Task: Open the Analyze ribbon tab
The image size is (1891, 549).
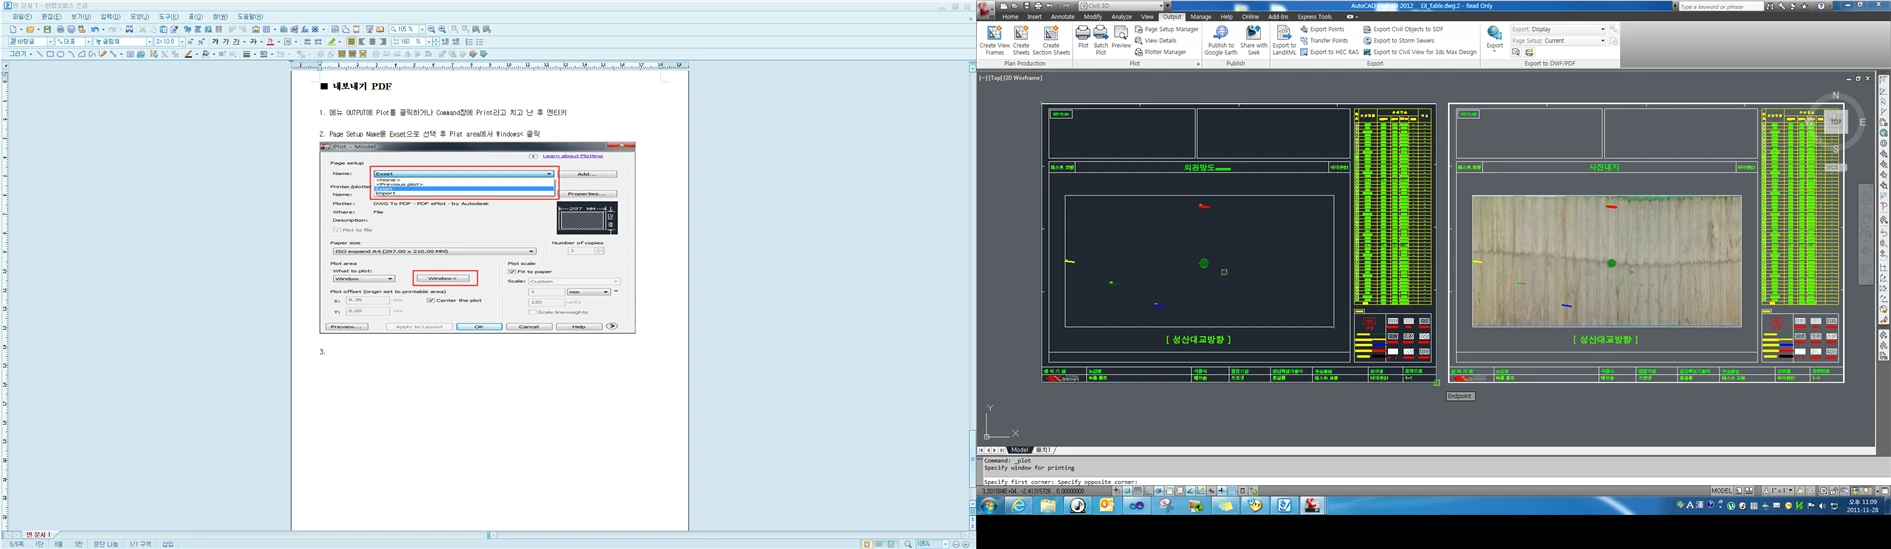Action: tap(1121, 17)
